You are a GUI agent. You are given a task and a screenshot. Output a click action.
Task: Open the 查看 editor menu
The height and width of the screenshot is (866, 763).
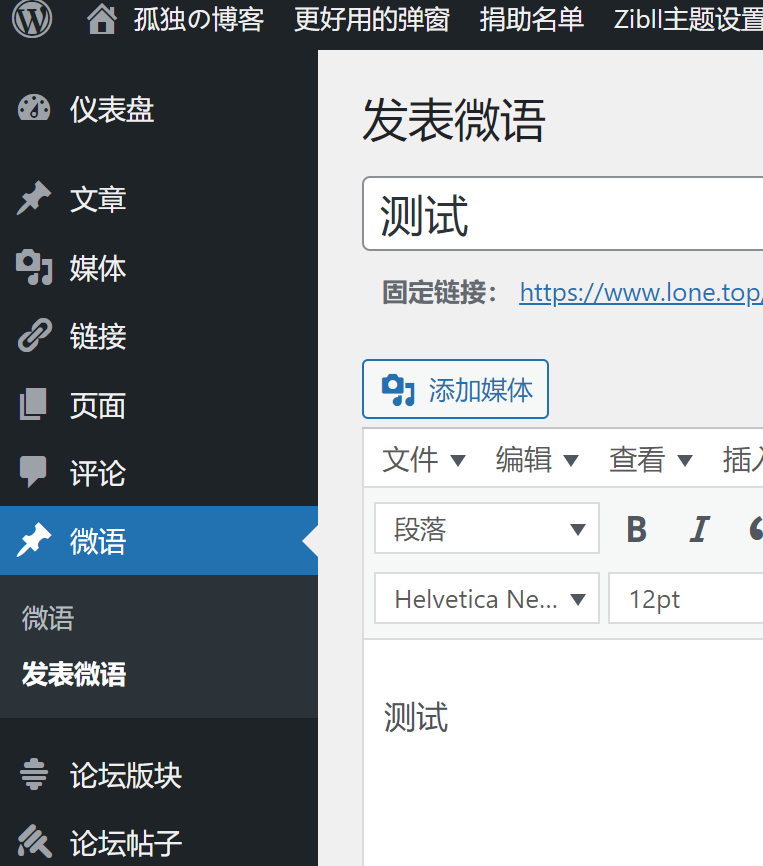(651, 459)
